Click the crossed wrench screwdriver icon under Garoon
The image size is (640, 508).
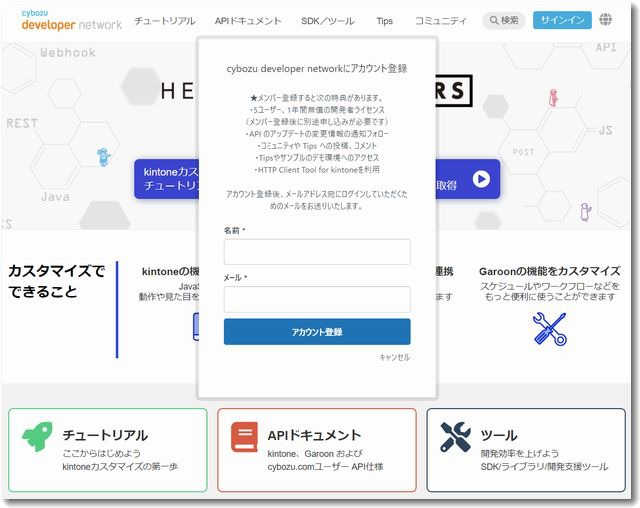click(x=549, y=329)
